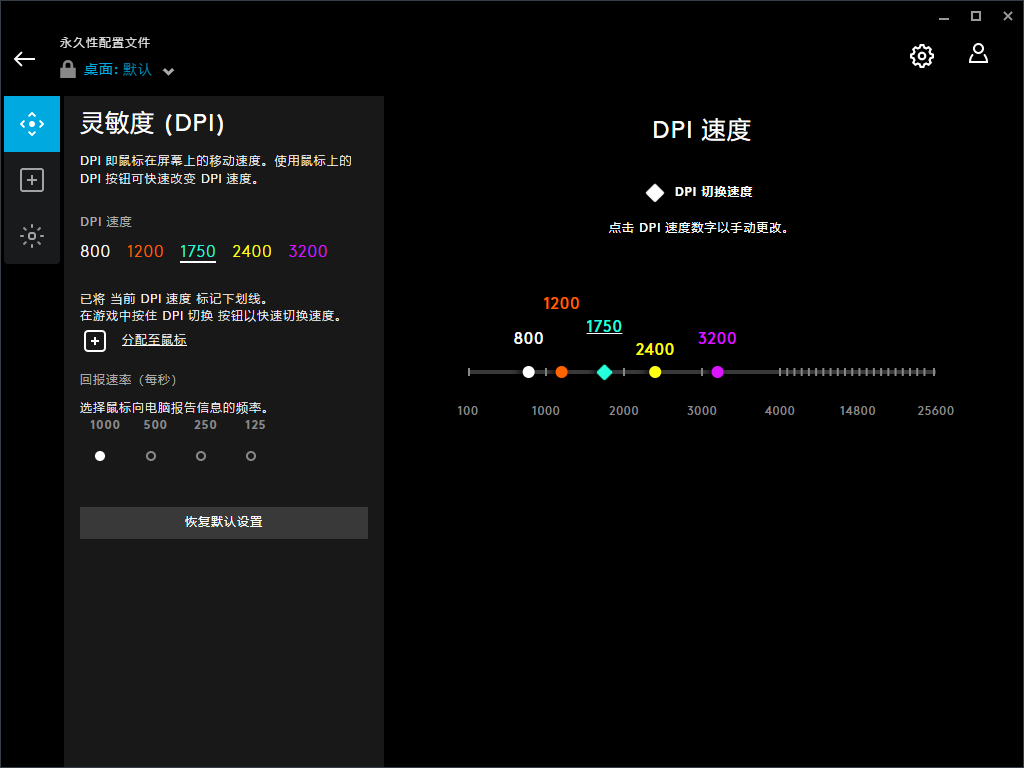Click the back arrow icon

(24, 59)
